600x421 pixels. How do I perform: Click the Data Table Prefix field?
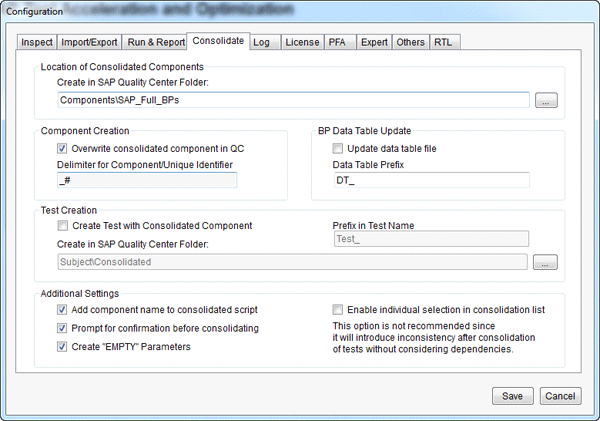click(x=430, y=181)
